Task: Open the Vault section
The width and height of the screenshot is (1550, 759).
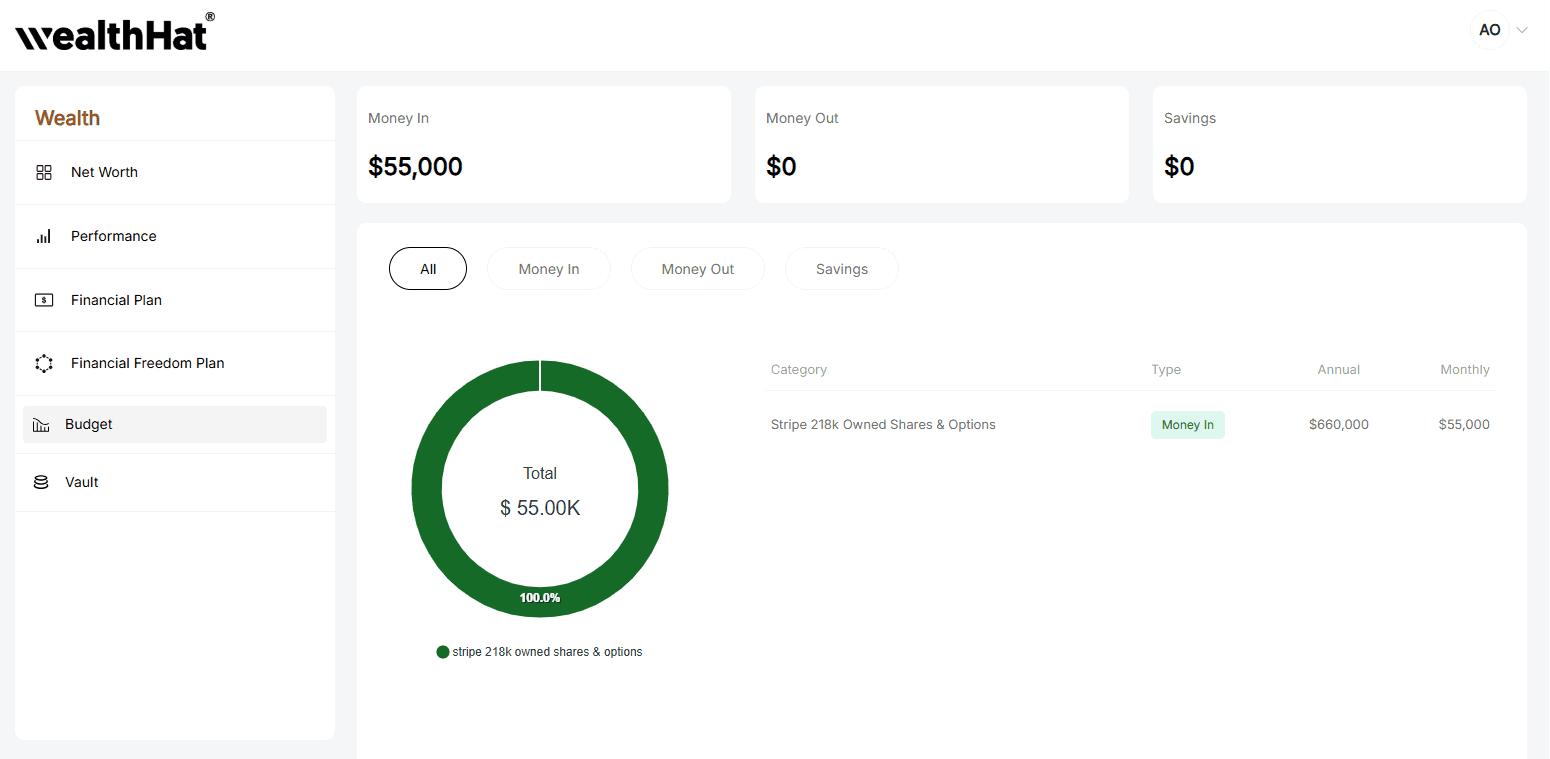Action: pyautogui.click(x=175, y=482)
